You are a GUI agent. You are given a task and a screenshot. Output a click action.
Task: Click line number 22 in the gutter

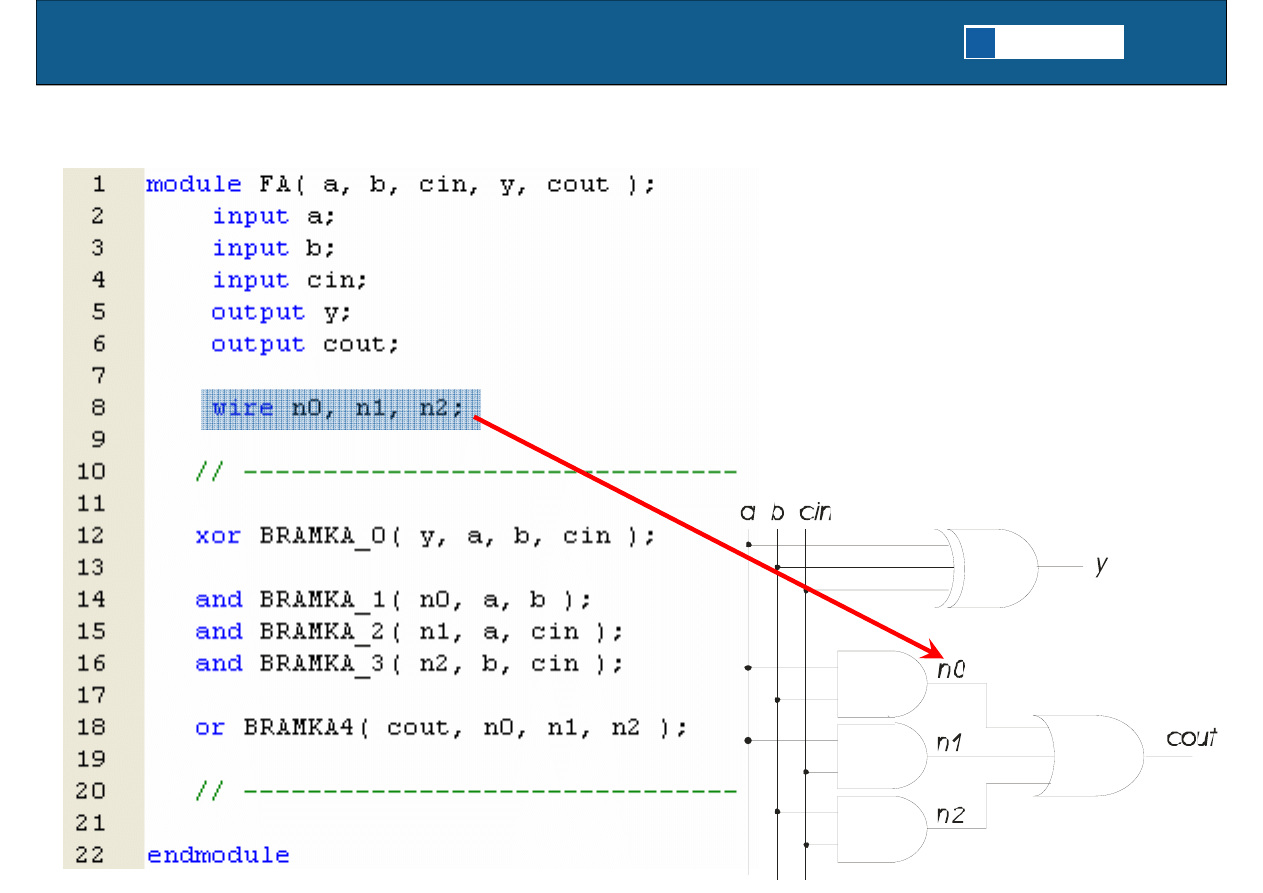tap(92, 855)
